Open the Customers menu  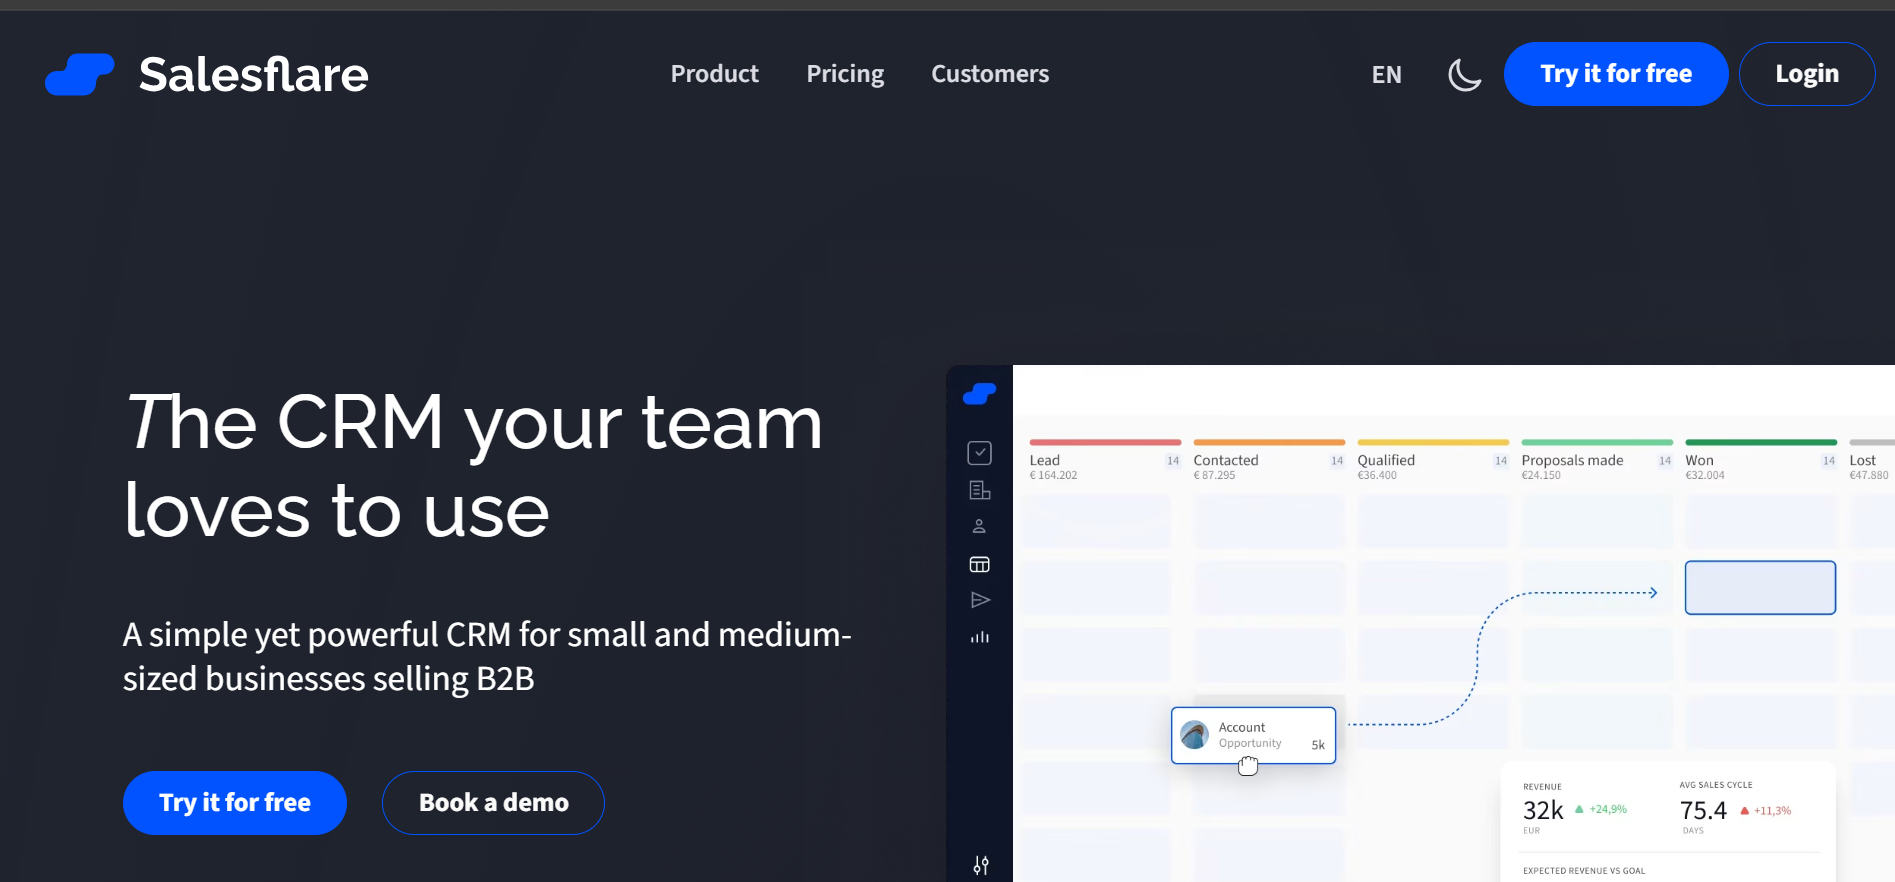pos(990,74)
